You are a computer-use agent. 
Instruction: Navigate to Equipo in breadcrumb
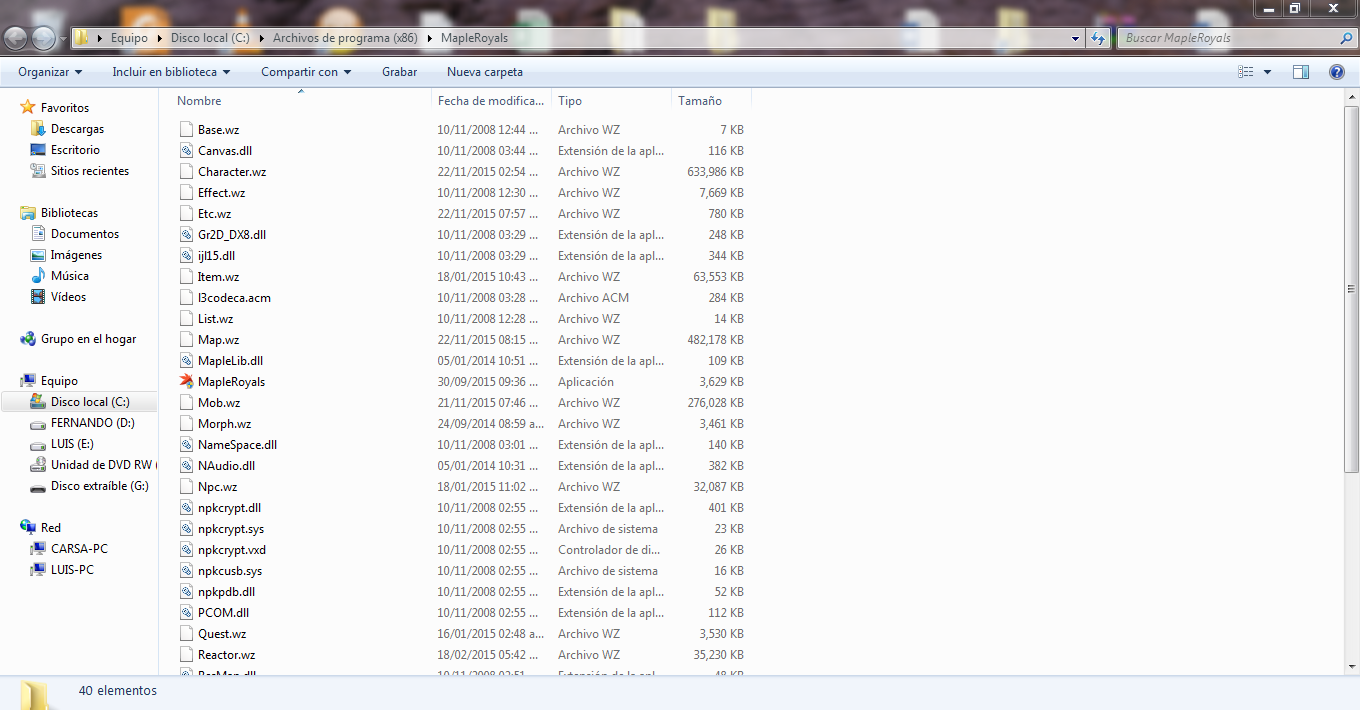129,38
